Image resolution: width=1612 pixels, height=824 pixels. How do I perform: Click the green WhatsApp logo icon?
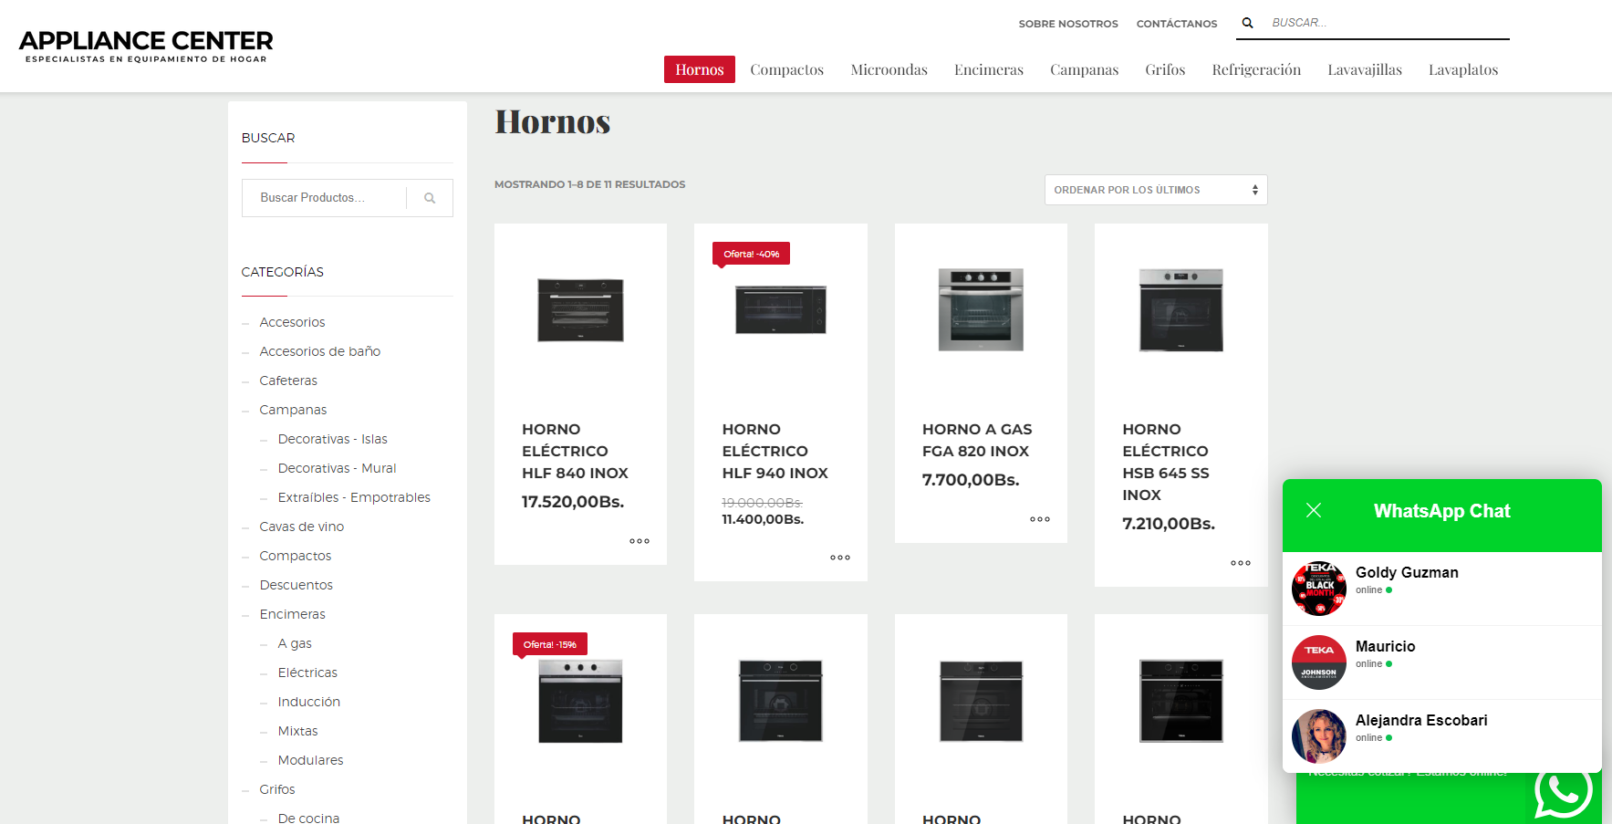coord(1562,792)
